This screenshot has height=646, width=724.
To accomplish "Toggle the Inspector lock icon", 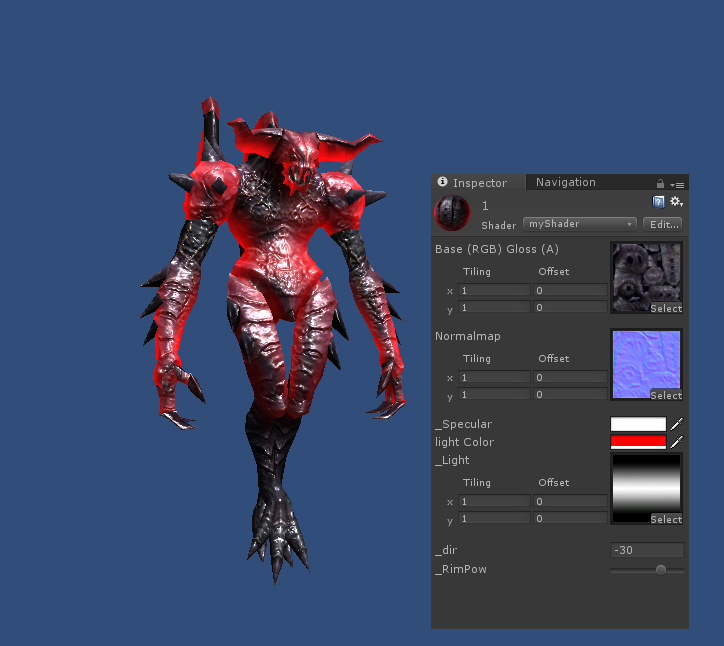I will tap(660, 184).
